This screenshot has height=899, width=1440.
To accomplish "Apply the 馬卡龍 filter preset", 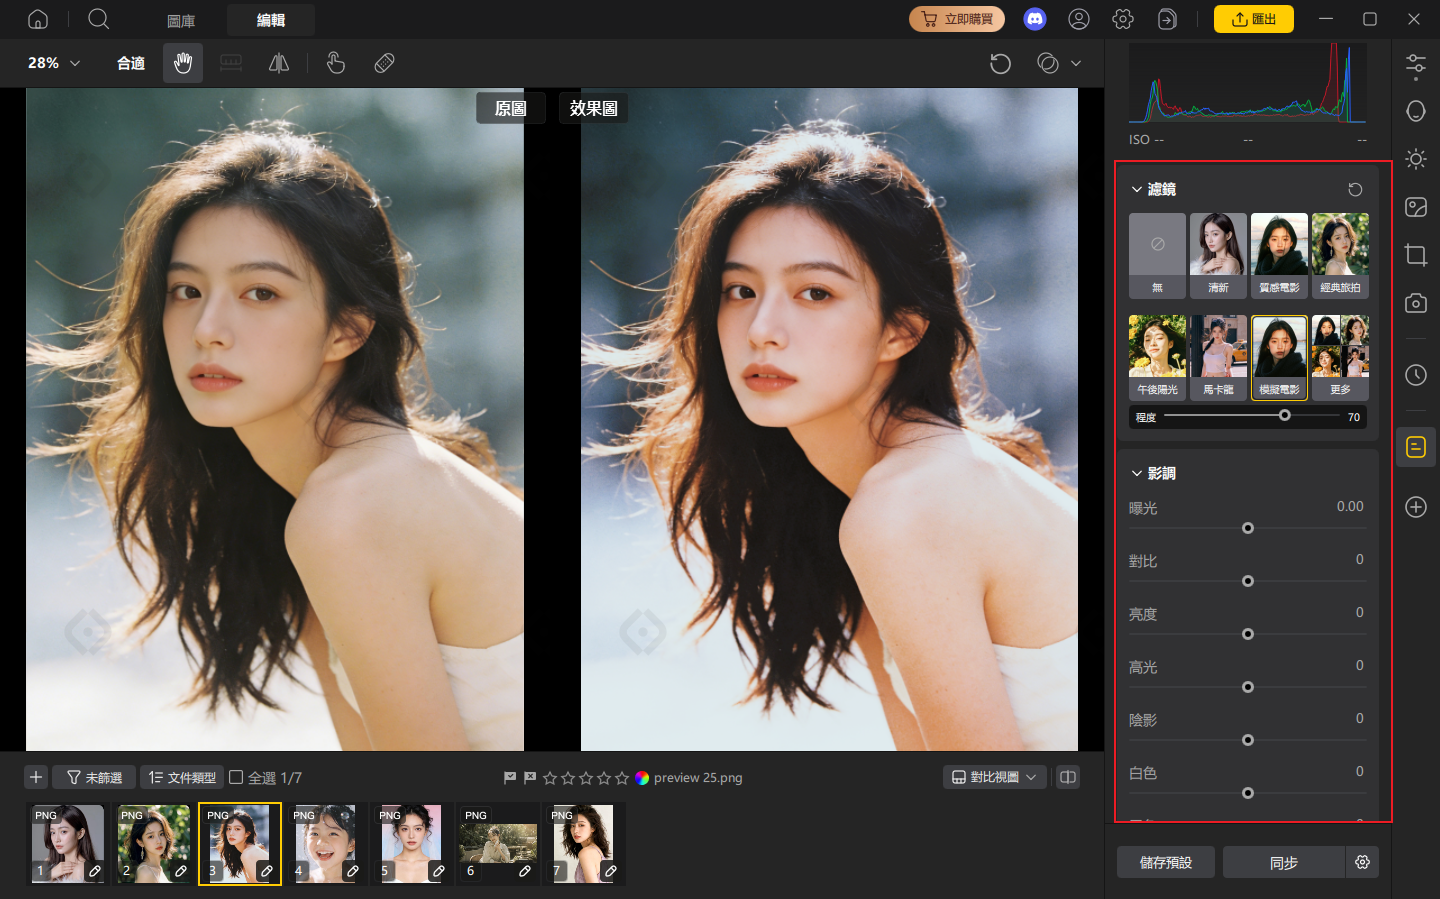I will point(1218,357).
